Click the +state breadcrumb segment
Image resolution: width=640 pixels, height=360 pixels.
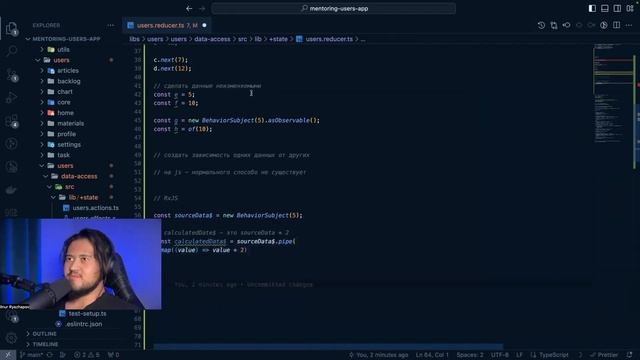tap(278, 39)
